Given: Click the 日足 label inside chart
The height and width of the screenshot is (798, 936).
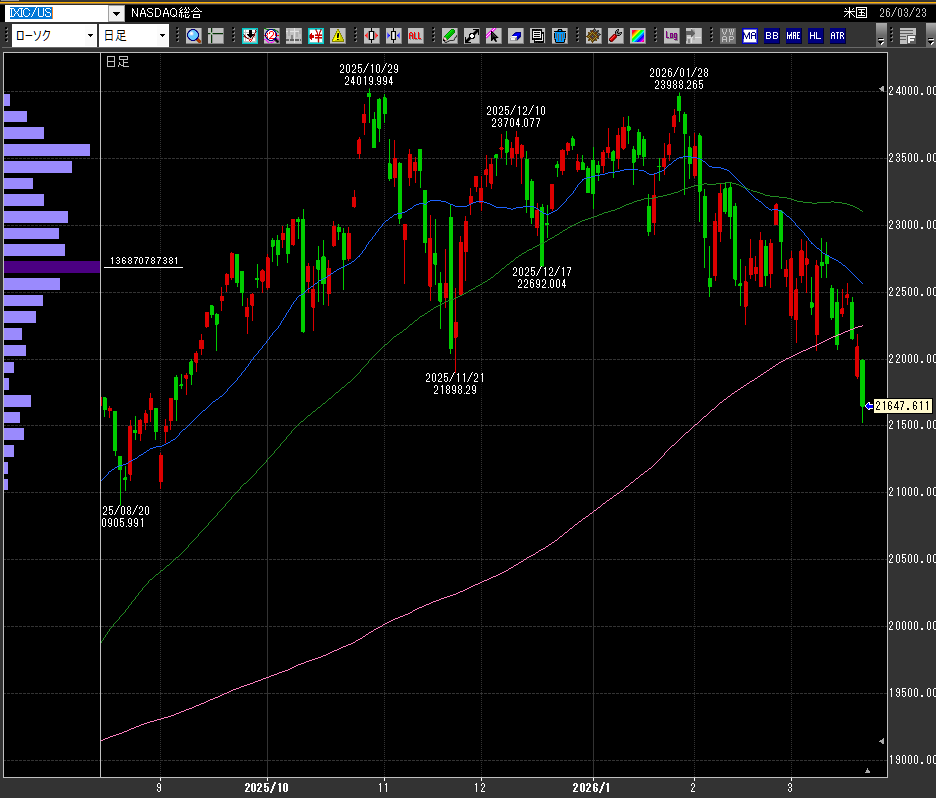Looking at the screenshot, I should click(x=118, y=61).
